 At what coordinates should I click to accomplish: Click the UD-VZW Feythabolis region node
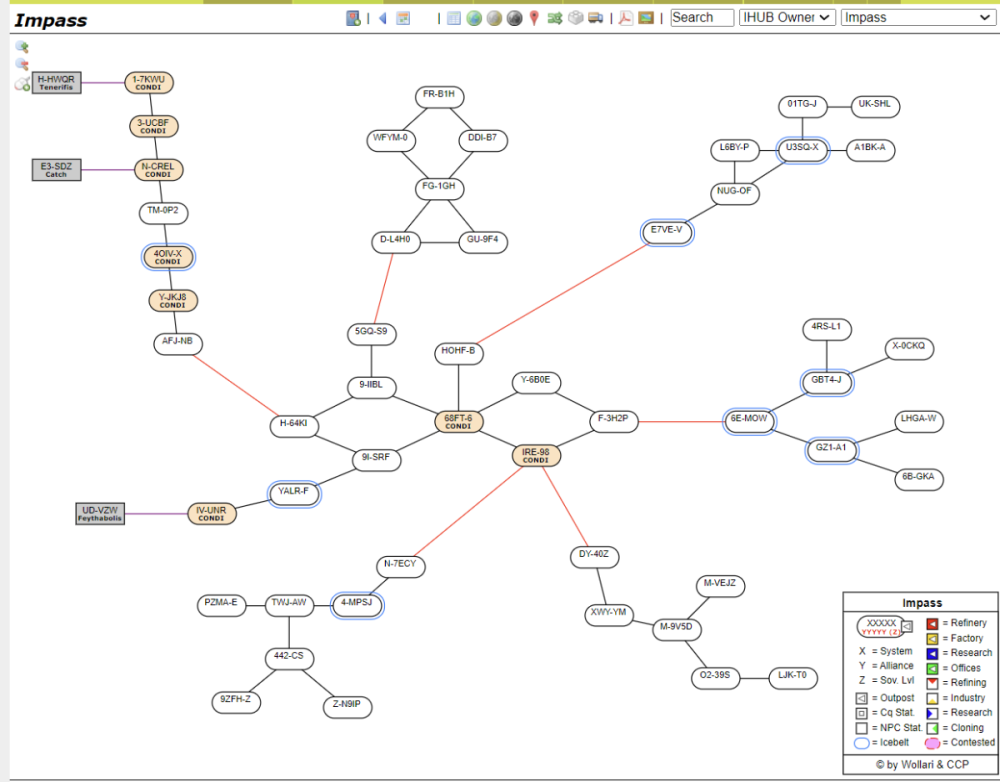tap(100, 514)
